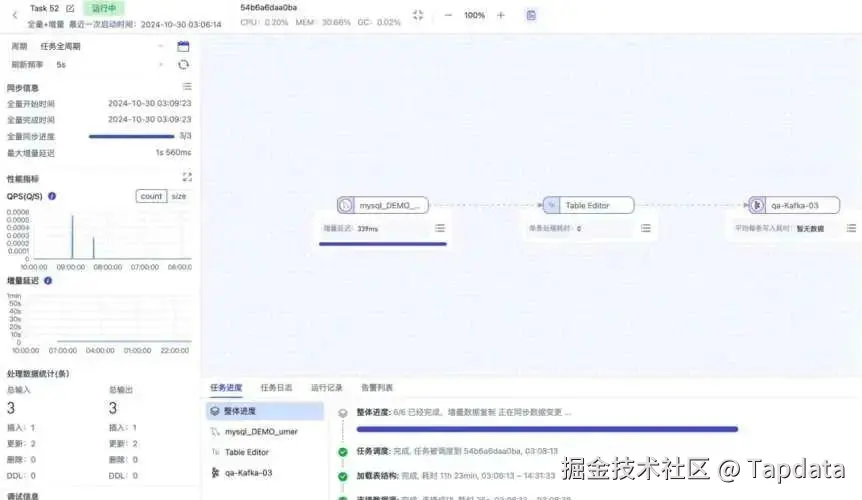Open the 刷新频率 dropdown showing 5s
The height and width of the screenshot is (500, 862).
click(109, 65)
